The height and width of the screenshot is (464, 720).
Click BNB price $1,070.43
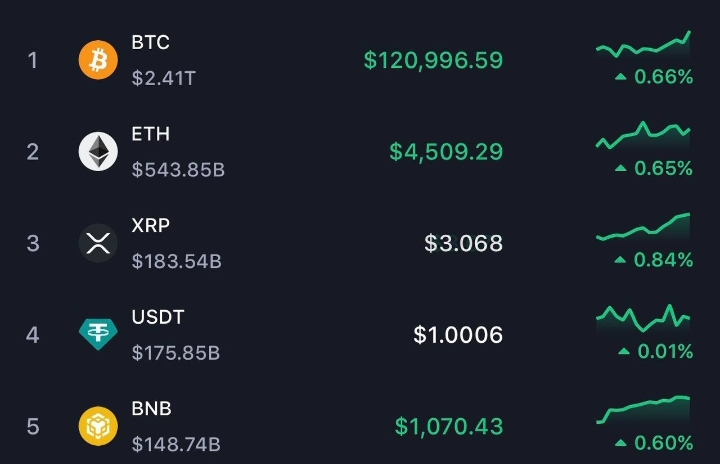point(448,427)
